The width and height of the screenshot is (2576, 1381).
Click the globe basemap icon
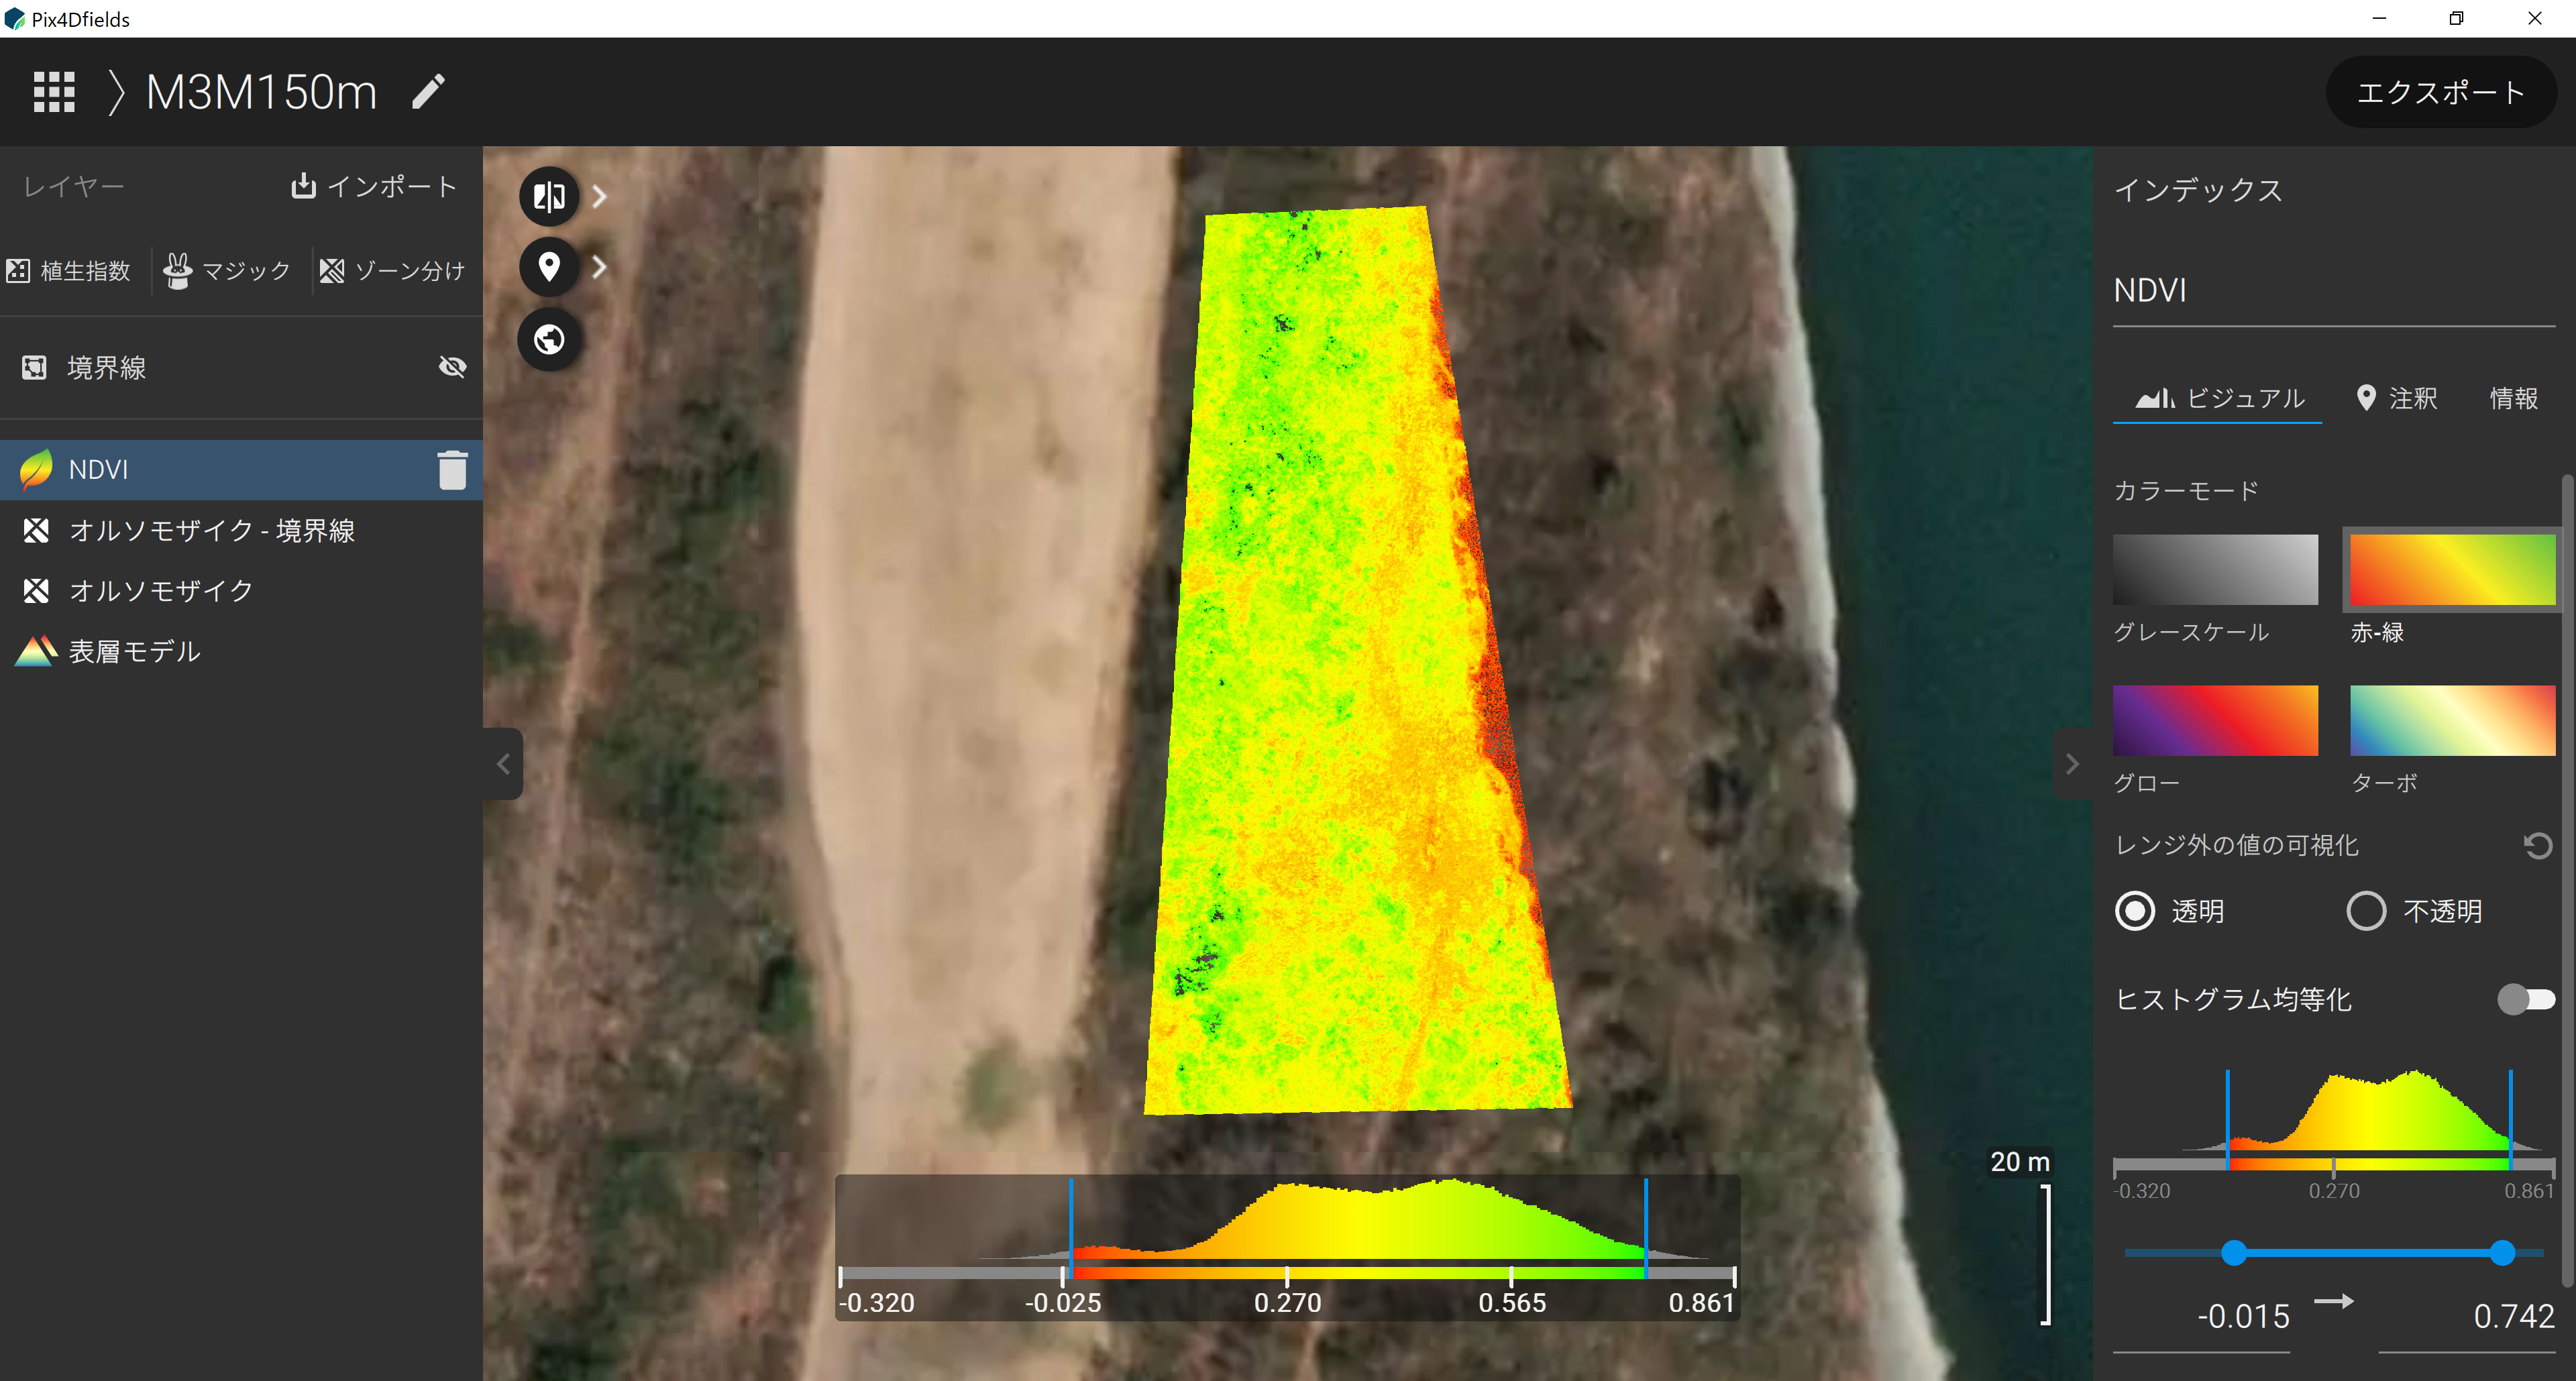tap(549, 339)
